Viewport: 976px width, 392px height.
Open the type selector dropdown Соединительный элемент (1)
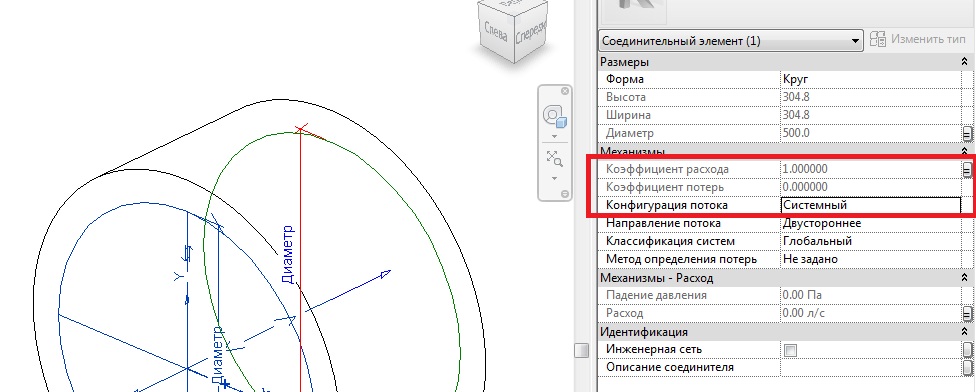pyautogui.click(x=731, y=41)
